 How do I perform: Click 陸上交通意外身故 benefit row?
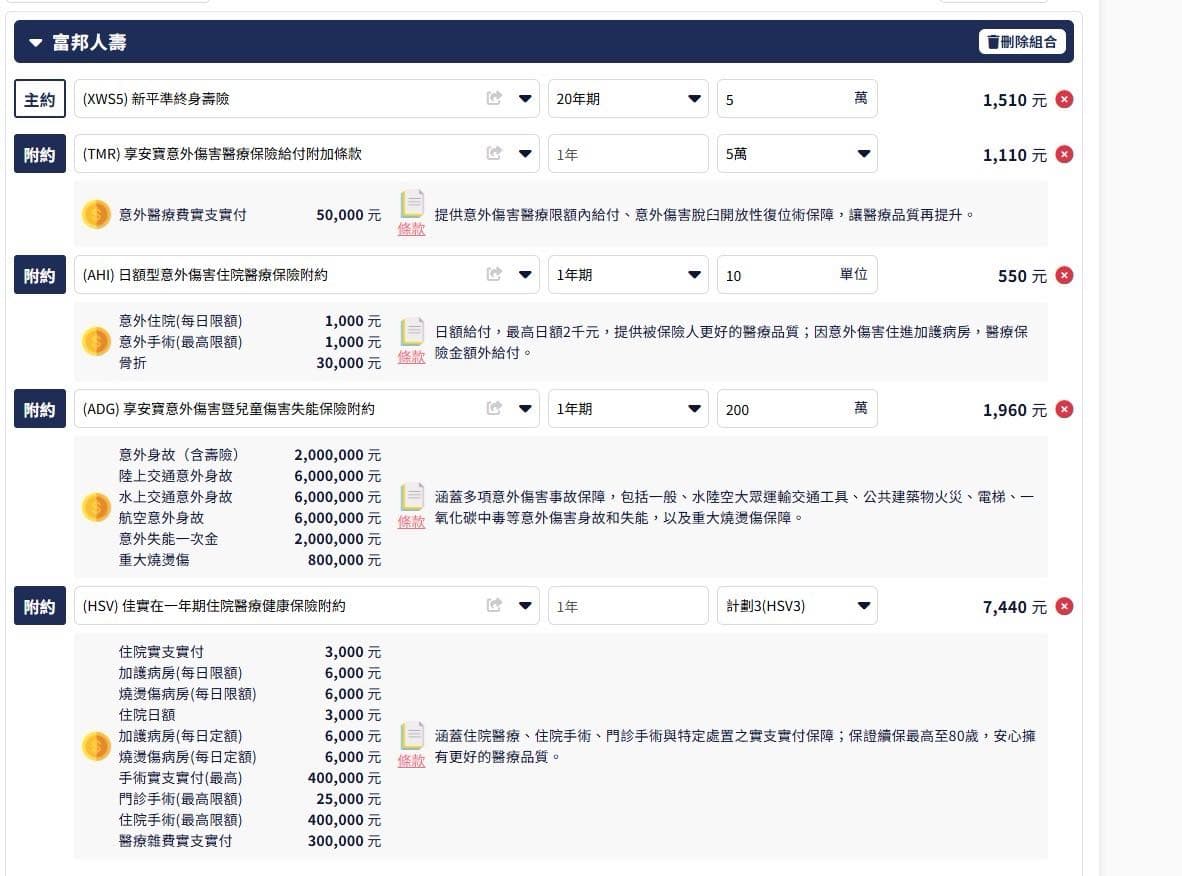pos(250,476)
